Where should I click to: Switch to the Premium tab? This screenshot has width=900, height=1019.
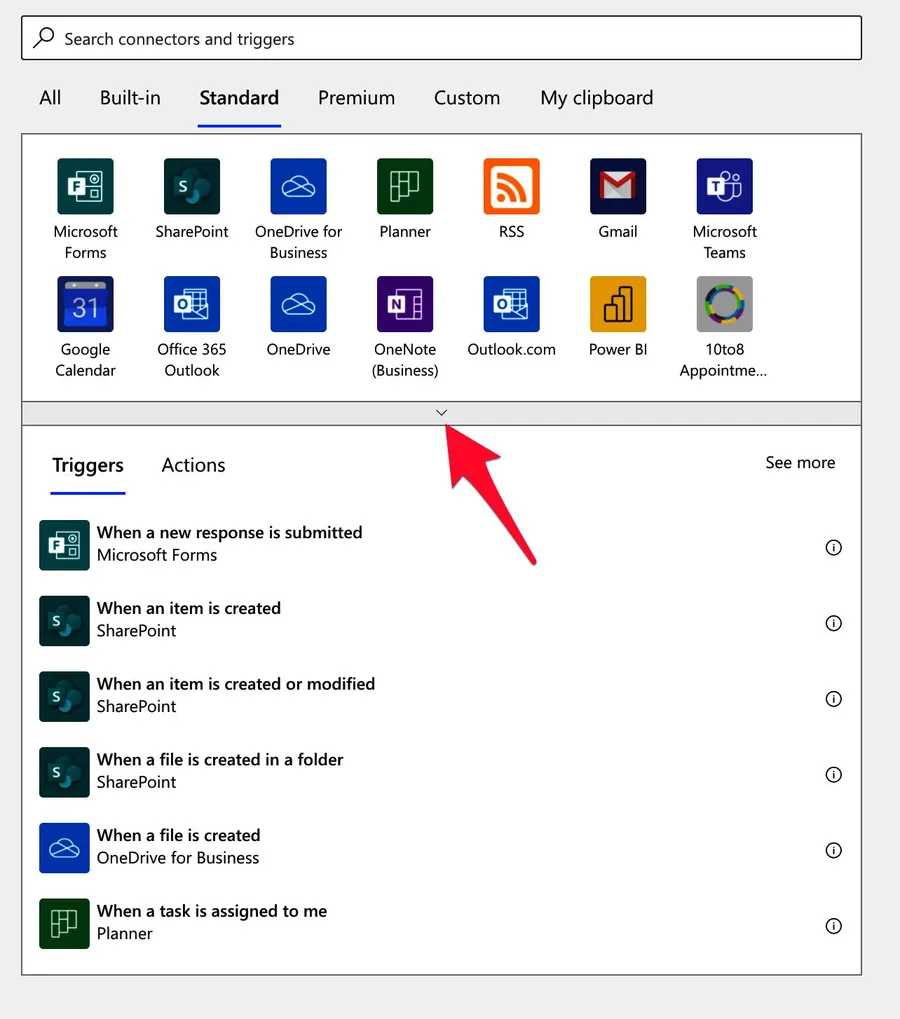pyautogui.click(x=356, y=97)
